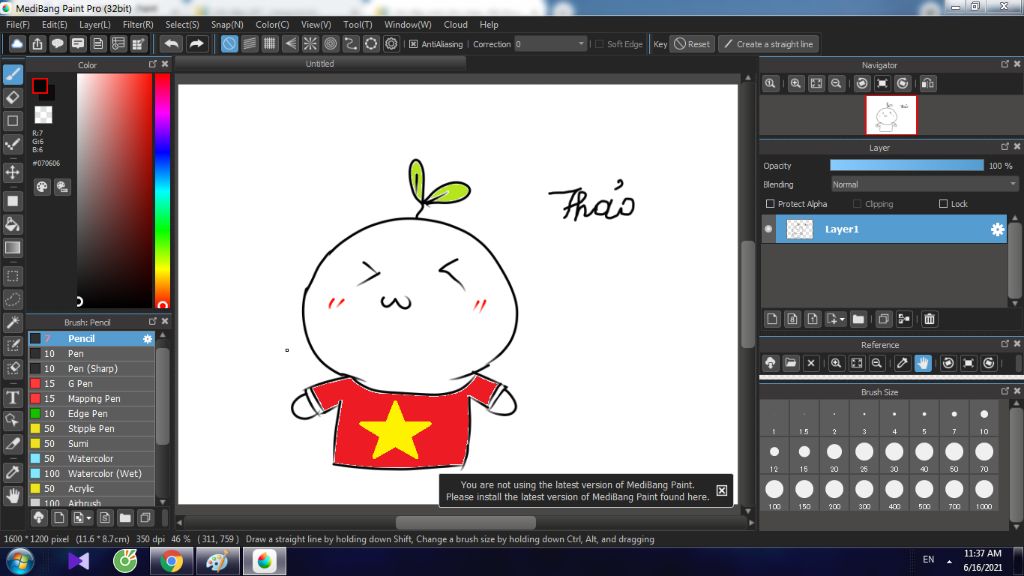Select the Brush tool in left toolbar

point(12,74)
